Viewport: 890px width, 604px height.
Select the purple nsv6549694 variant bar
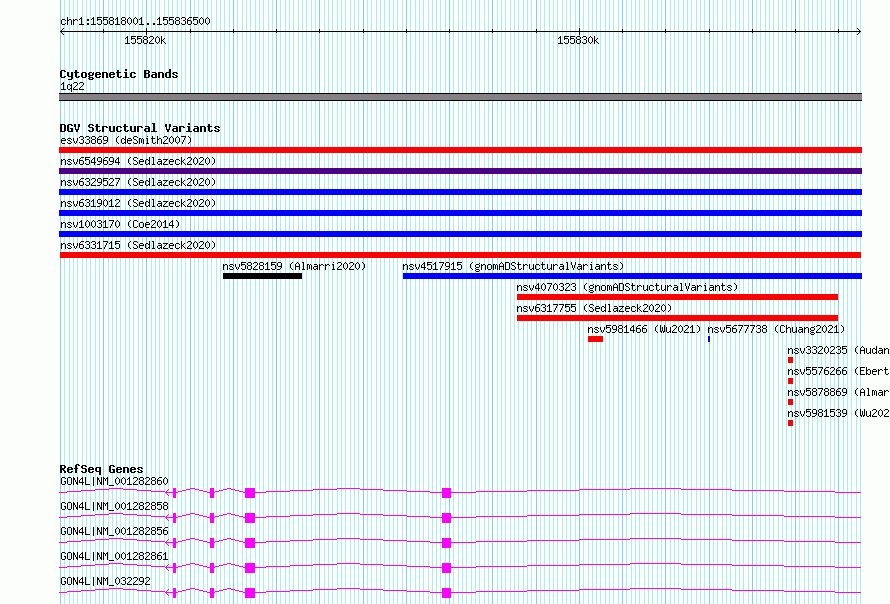point(460,171)
